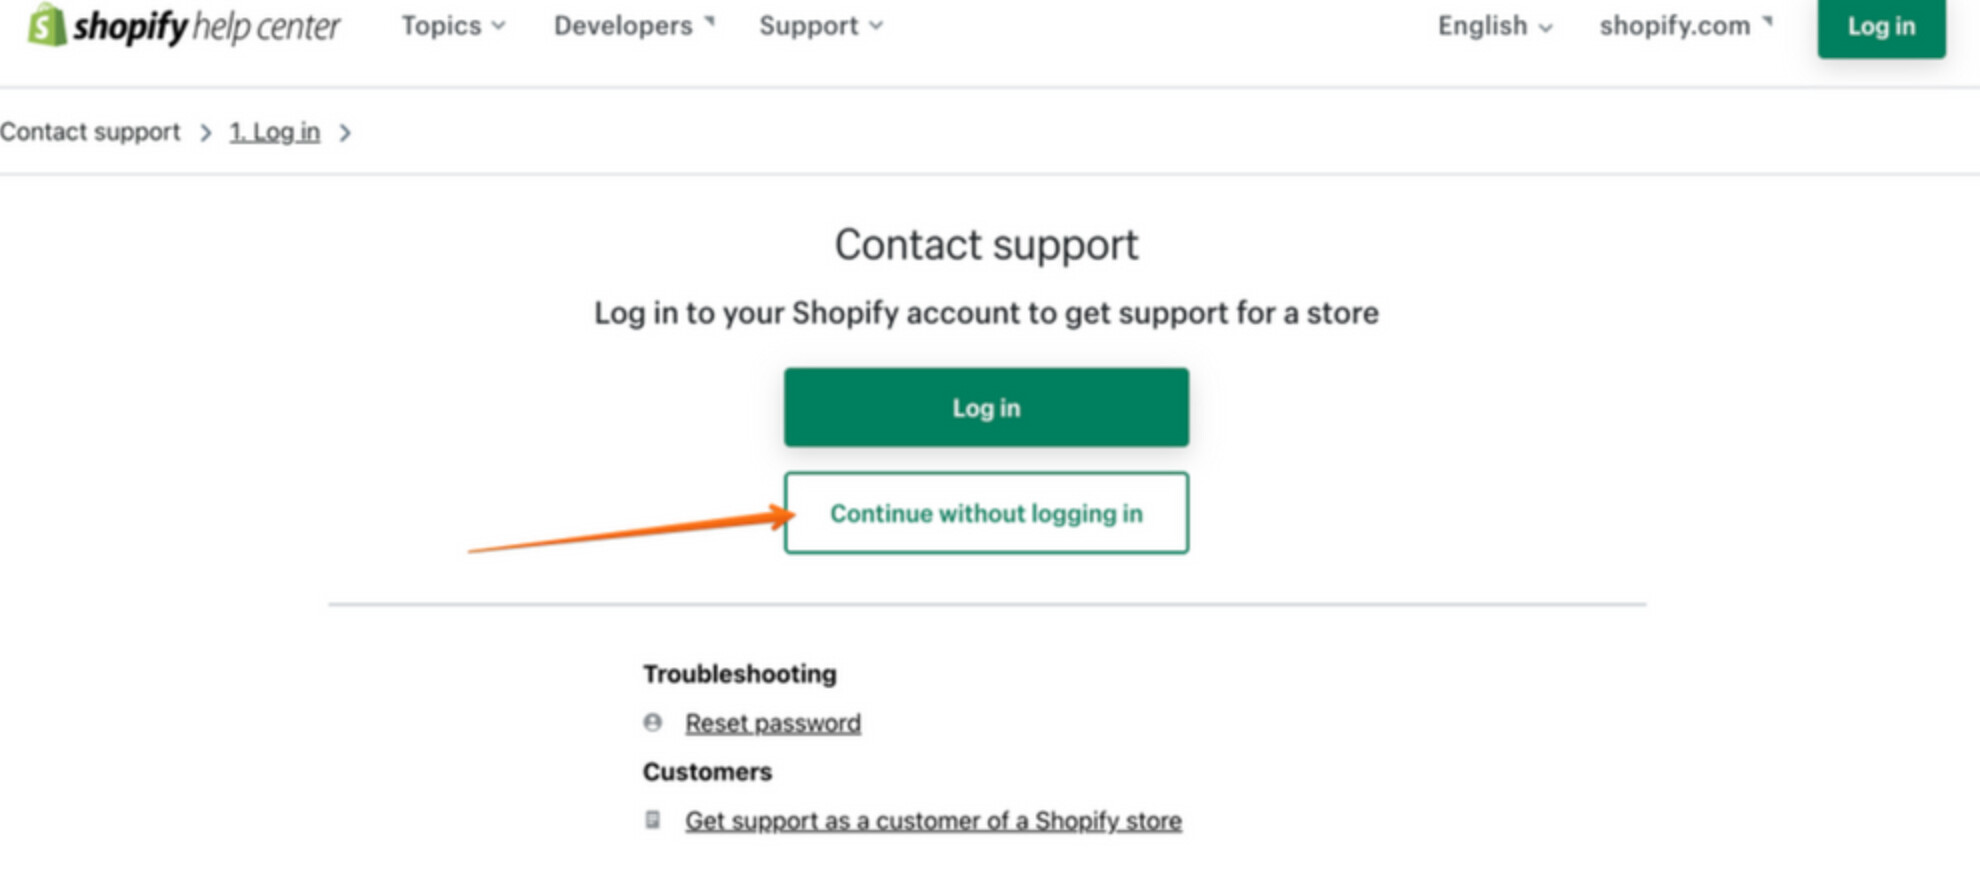Click the breadcrumb chevron after 1. Log in
The width and height of the screenshot is (1980, 884).
tap(345, 133)
